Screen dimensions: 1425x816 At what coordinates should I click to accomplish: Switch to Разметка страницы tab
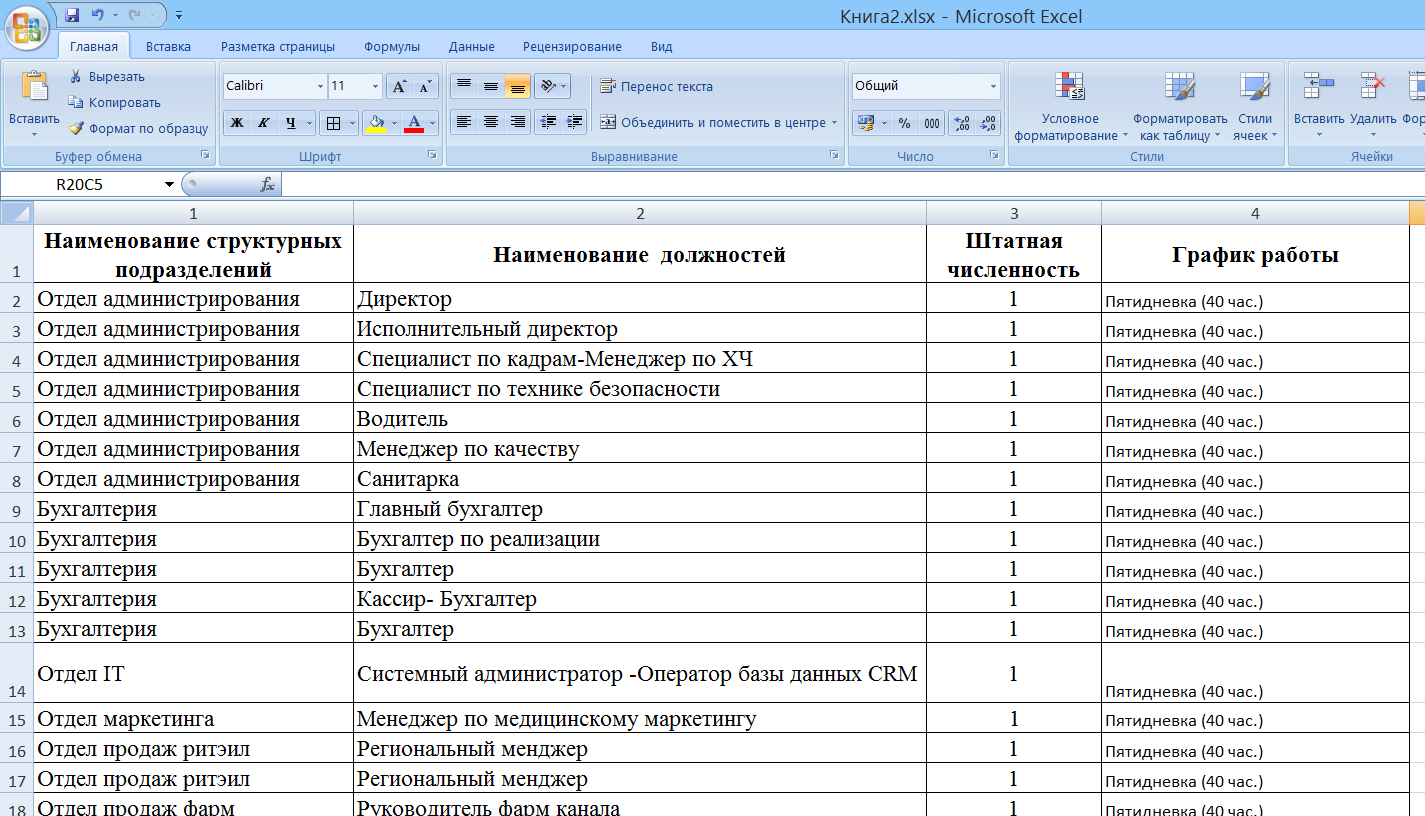278,46
